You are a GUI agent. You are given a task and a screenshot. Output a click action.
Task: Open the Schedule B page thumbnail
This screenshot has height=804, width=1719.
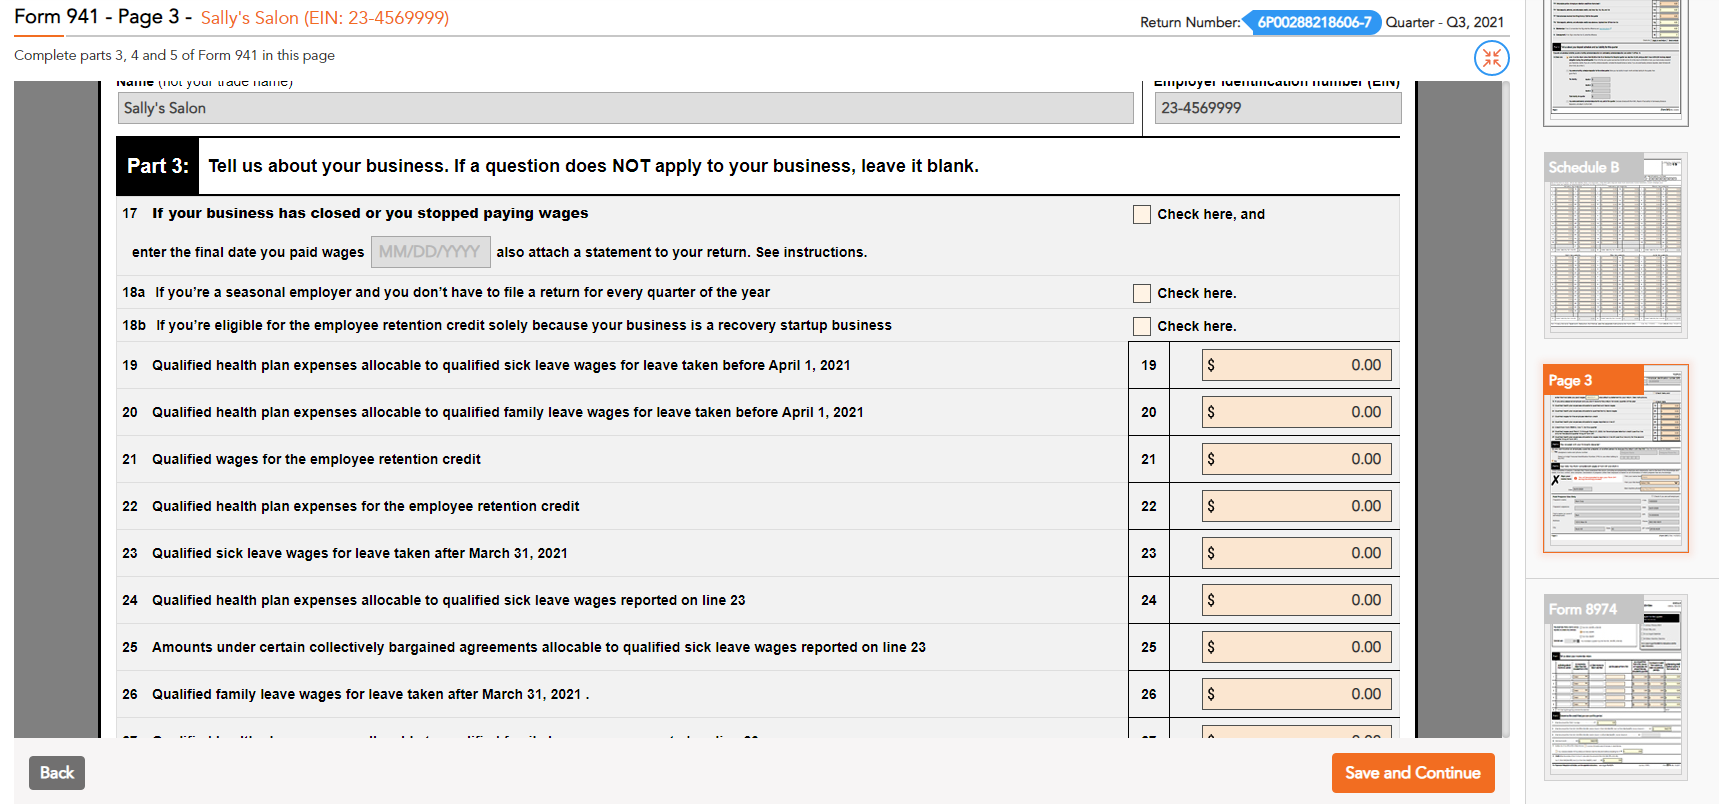point(1615,245)
